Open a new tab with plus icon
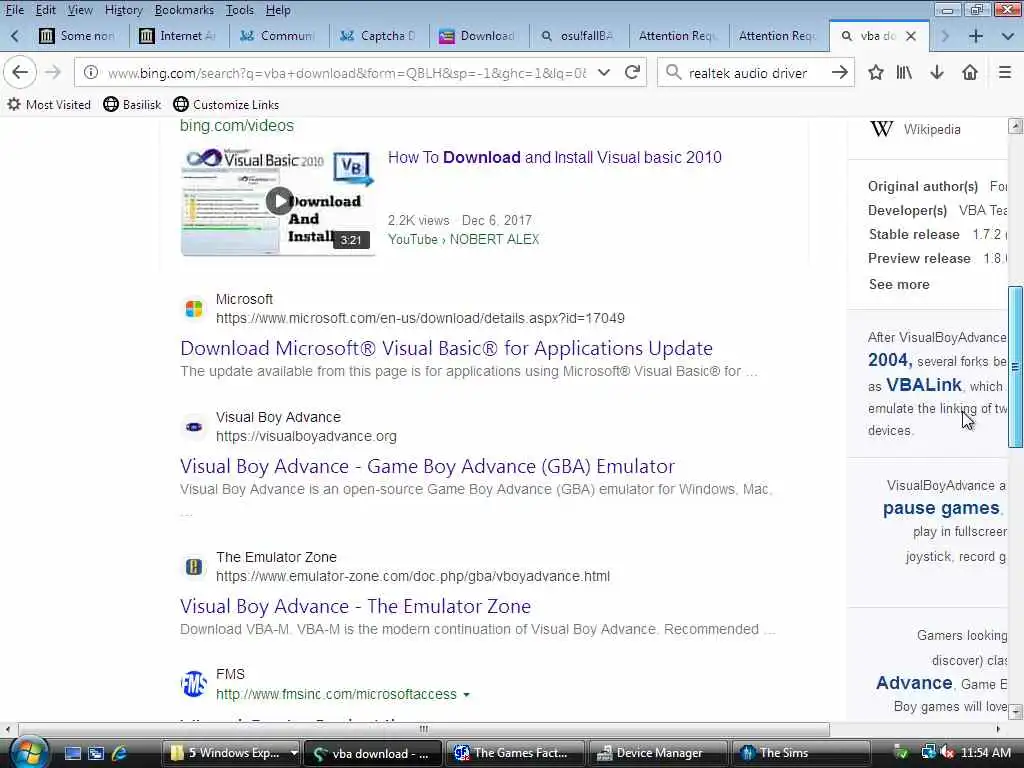 click(x=975, y=36)
